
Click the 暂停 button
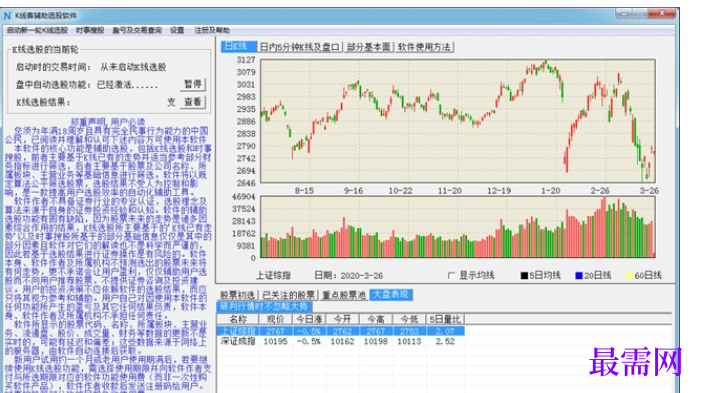point(193,85)
